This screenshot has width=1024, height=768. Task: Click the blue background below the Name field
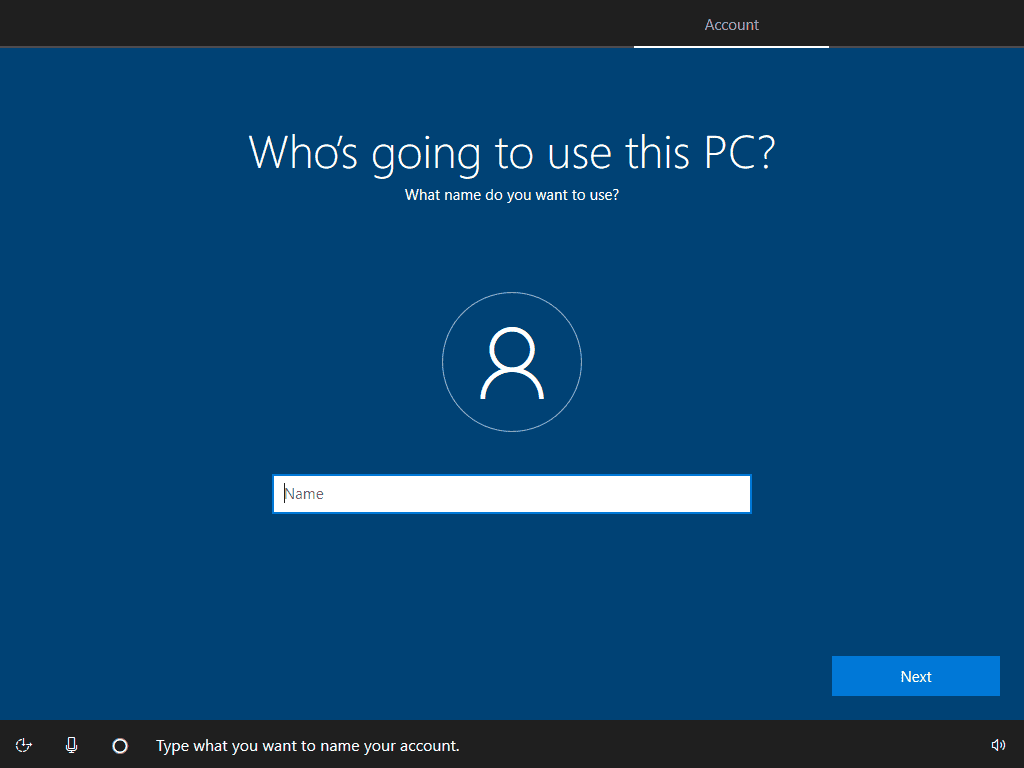coord(511,590)
